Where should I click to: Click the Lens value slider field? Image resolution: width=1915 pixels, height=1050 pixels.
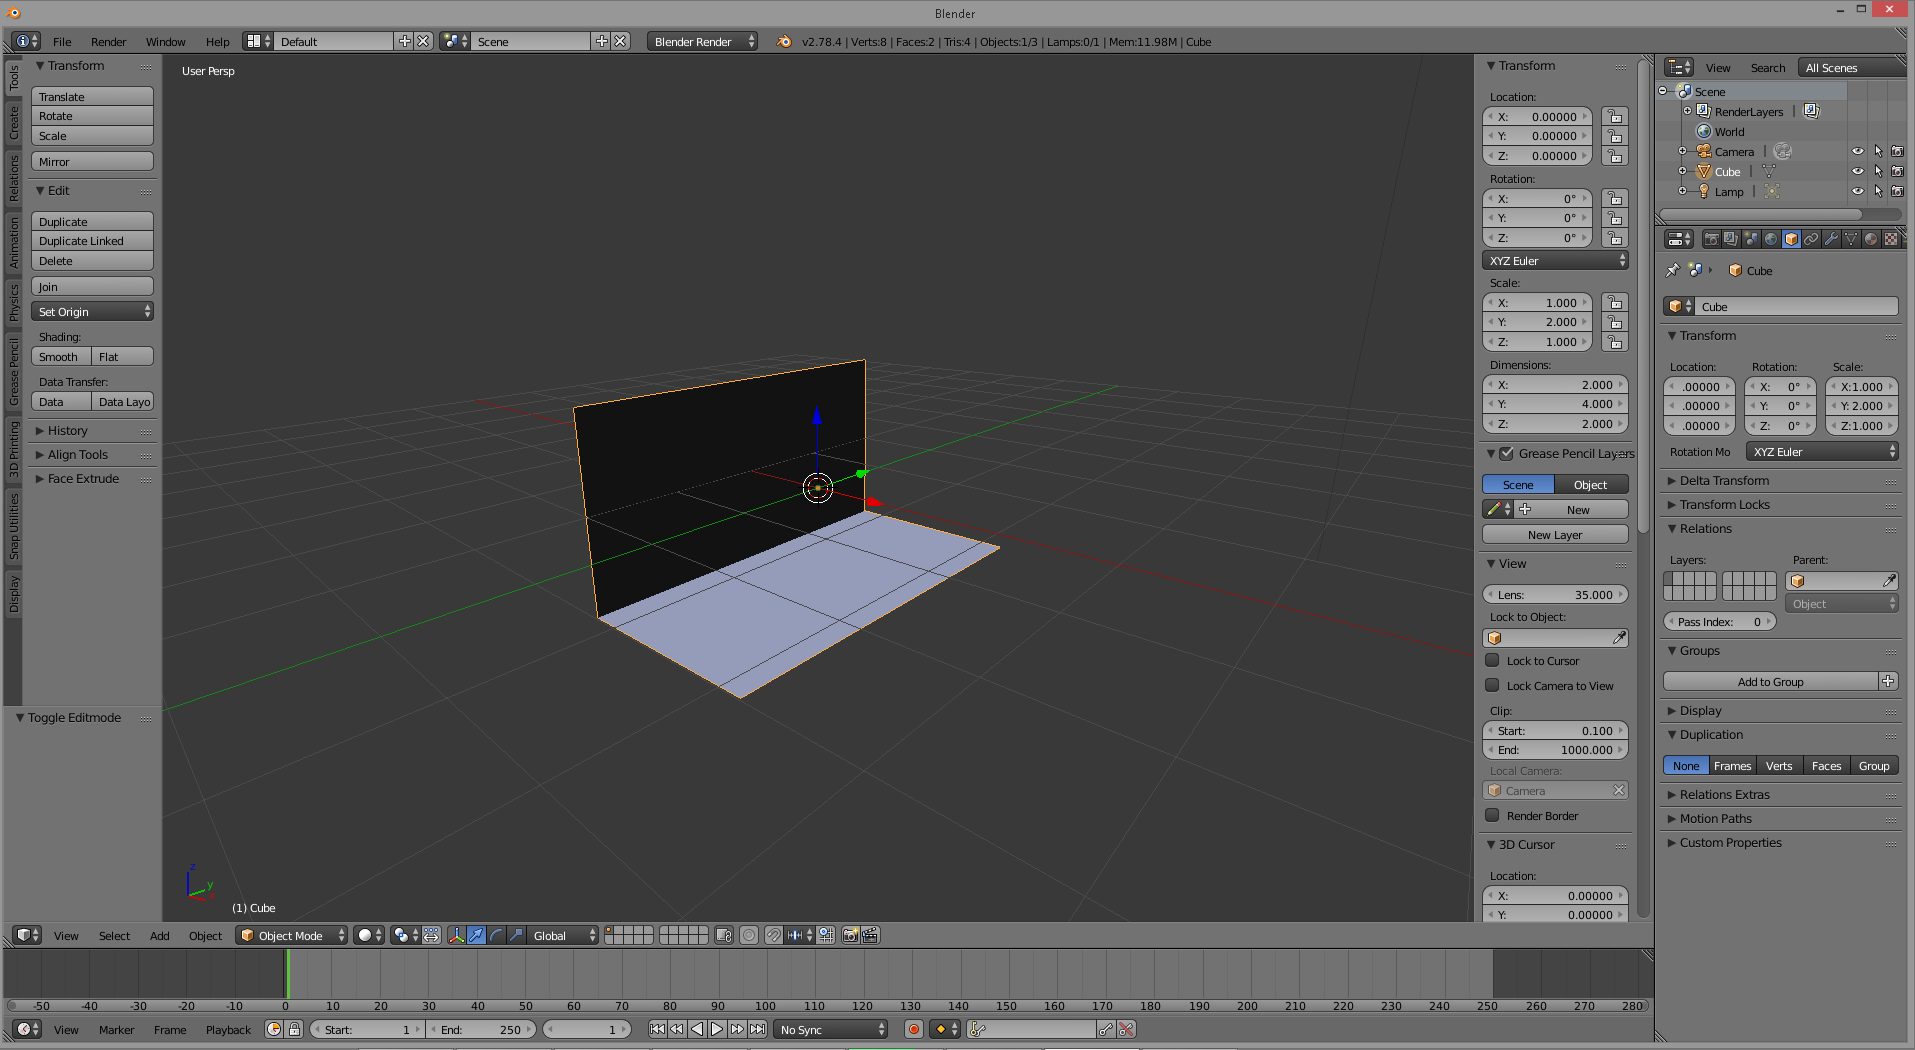coord(1555,595)
